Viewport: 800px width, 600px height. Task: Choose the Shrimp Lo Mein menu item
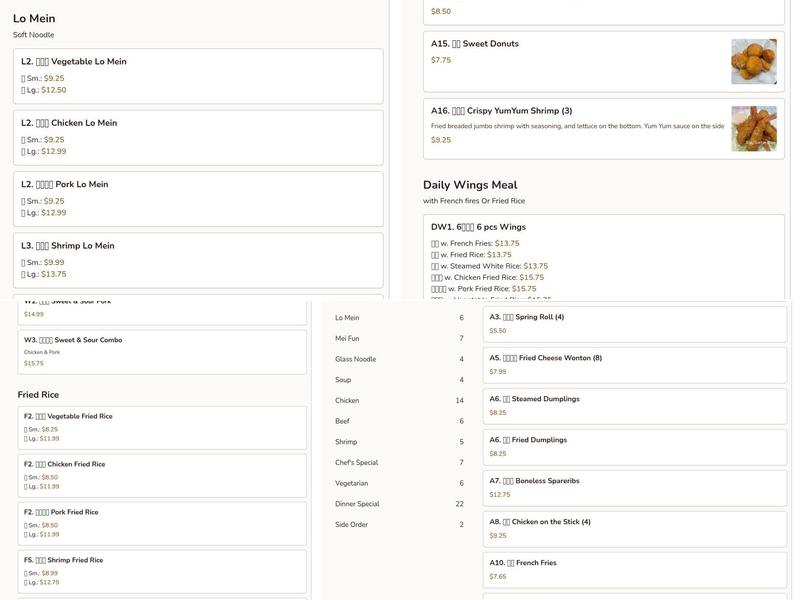coord(198,260)
